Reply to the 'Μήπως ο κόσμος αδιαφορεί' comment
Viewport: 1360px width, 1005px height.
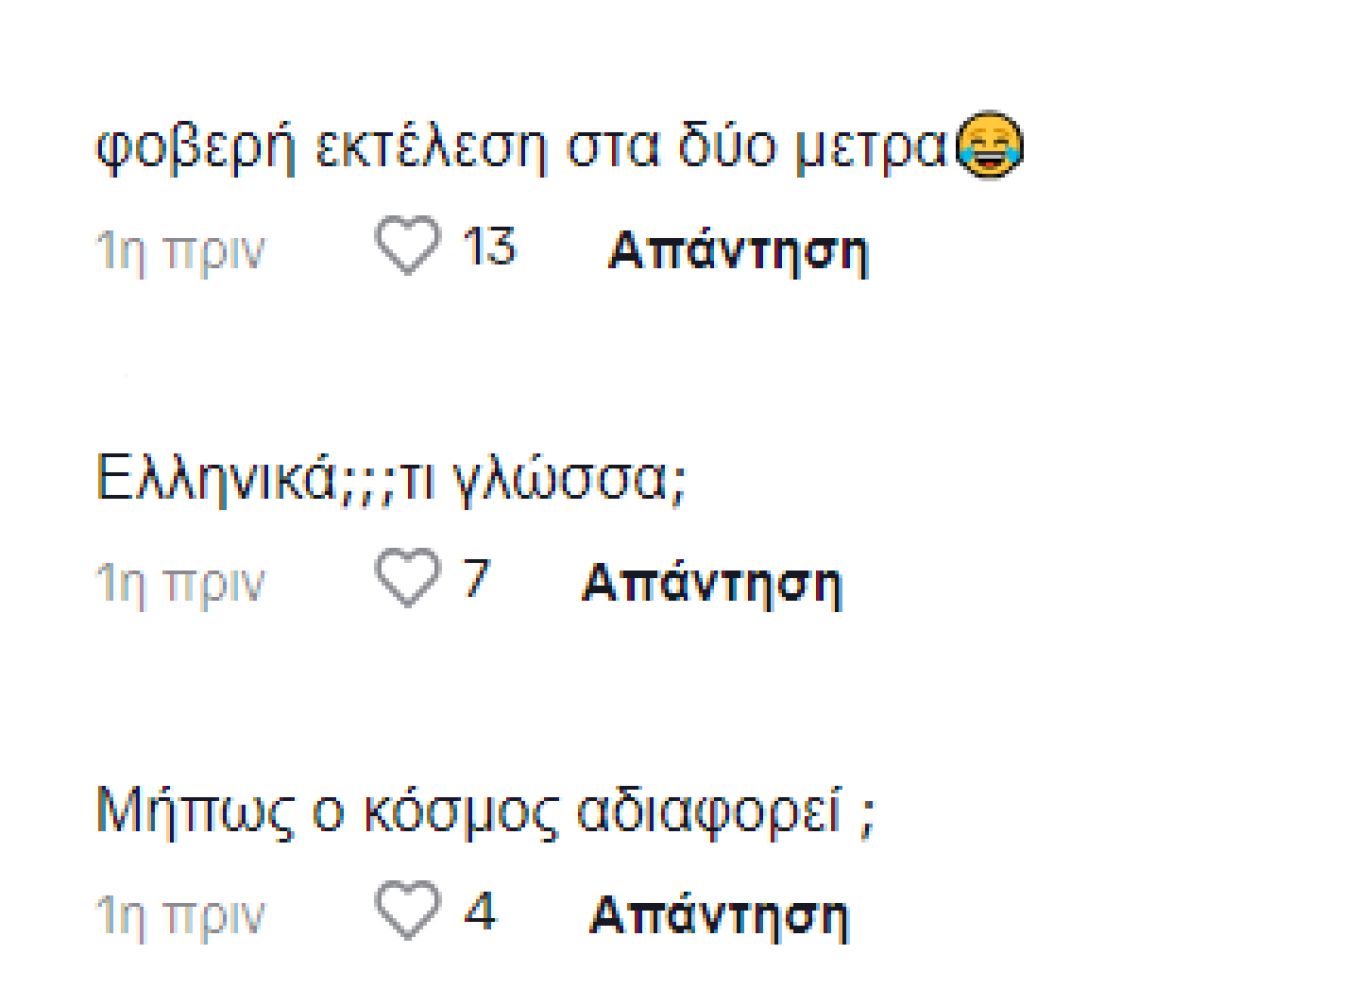tap(719, 915)
